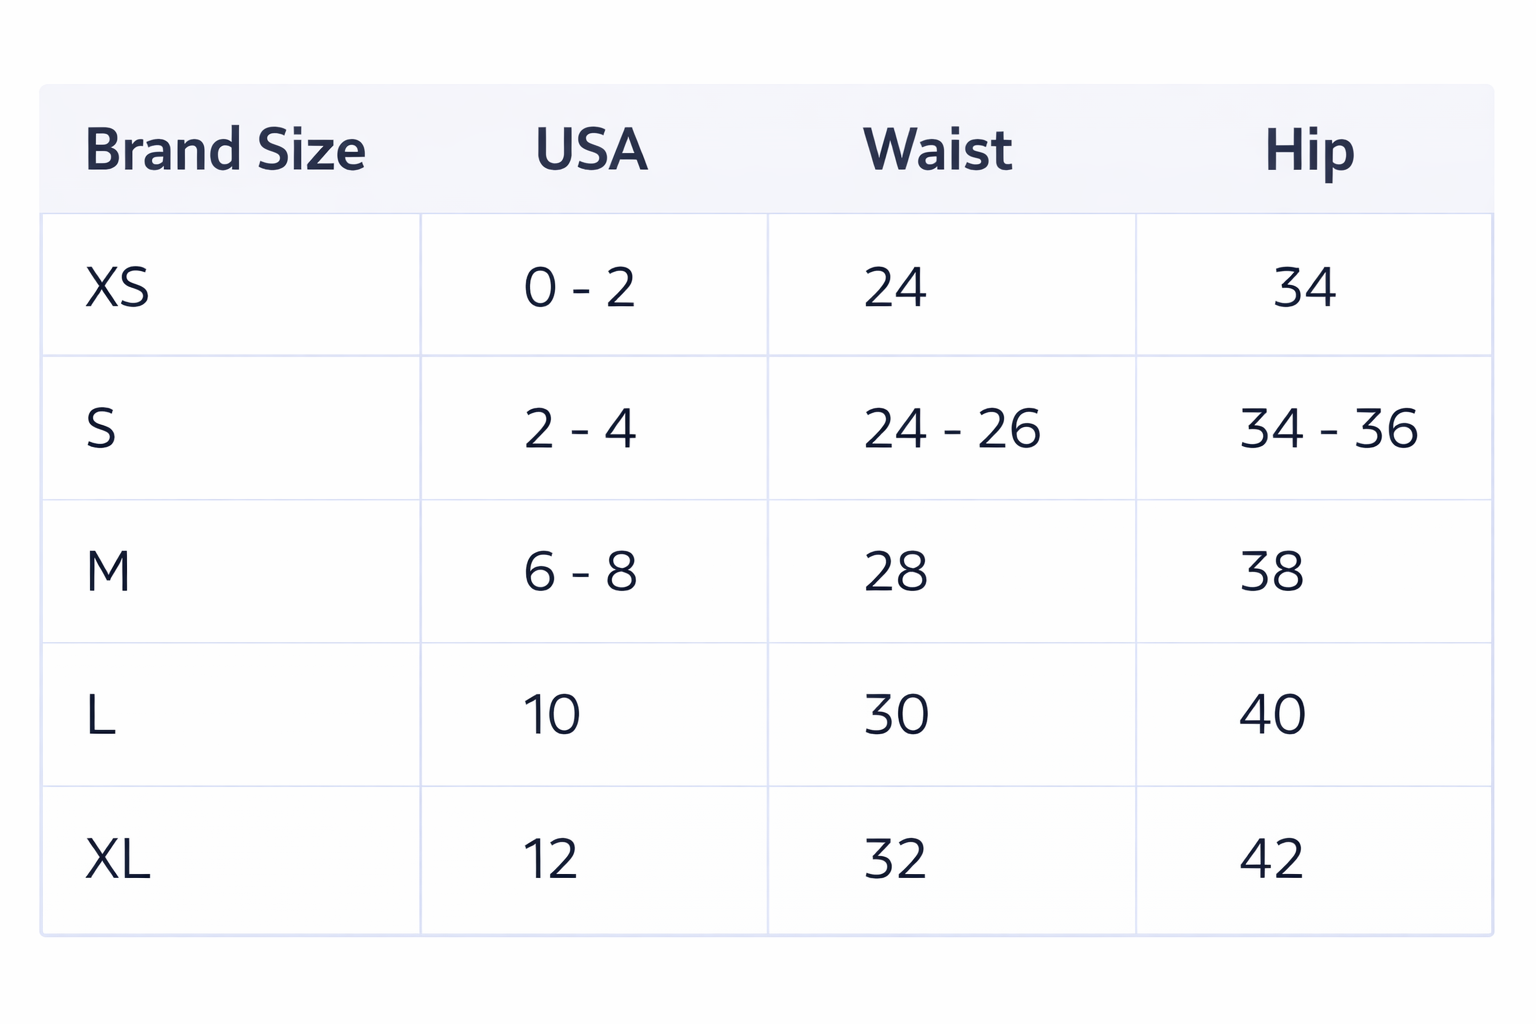Screen dimensions: 1536x1024
Task: Click the hip 40 cell
Action: click(x=1272, y=715)
